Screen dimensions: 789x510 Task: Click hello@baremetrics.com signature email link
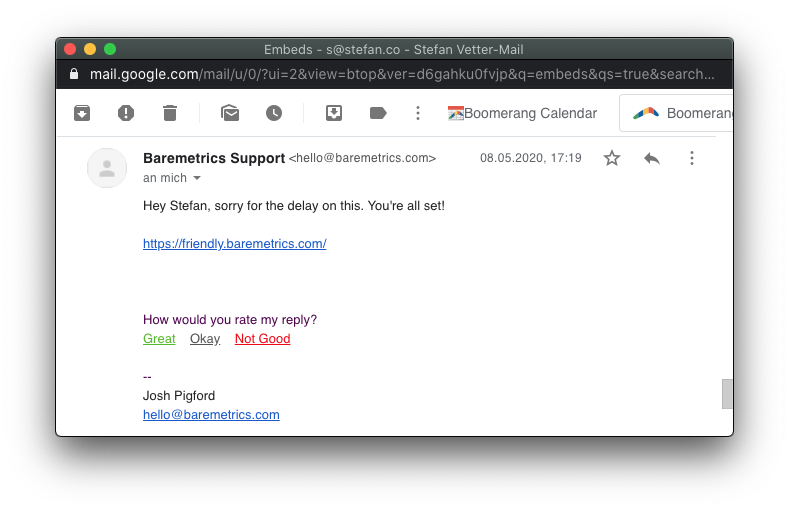(211, 415)
